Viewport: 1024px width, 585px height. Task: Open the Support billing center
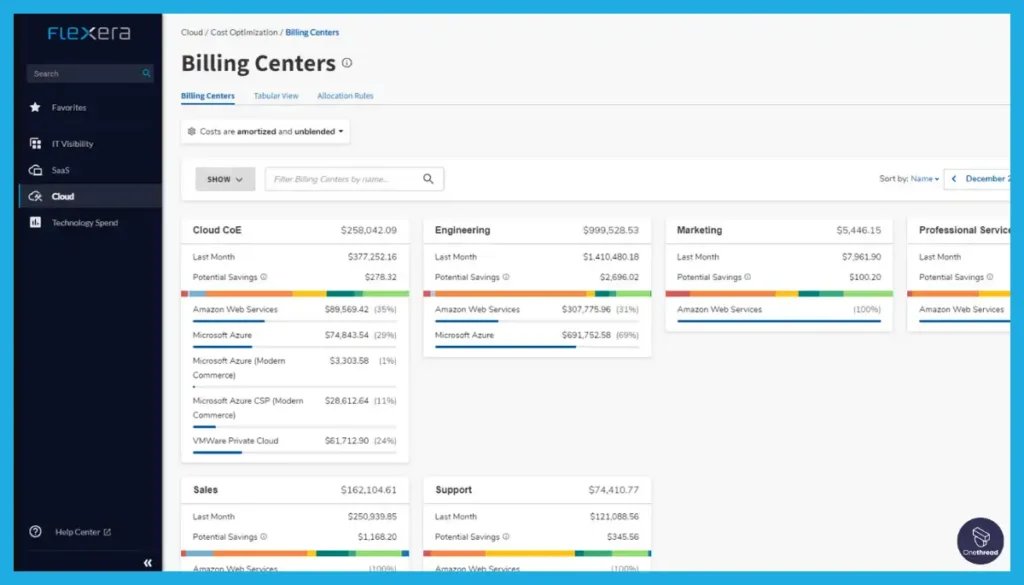[x=453, y=490]
